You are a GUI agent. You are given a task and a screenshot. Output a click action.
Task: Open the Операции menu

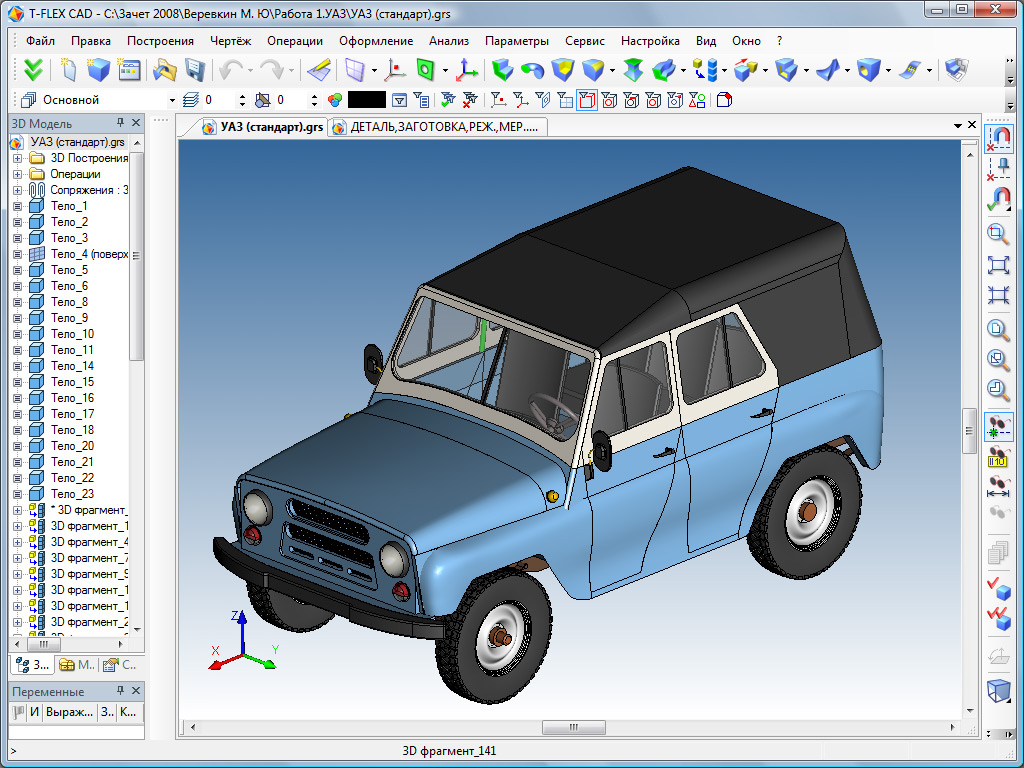(x=295, y=40)
